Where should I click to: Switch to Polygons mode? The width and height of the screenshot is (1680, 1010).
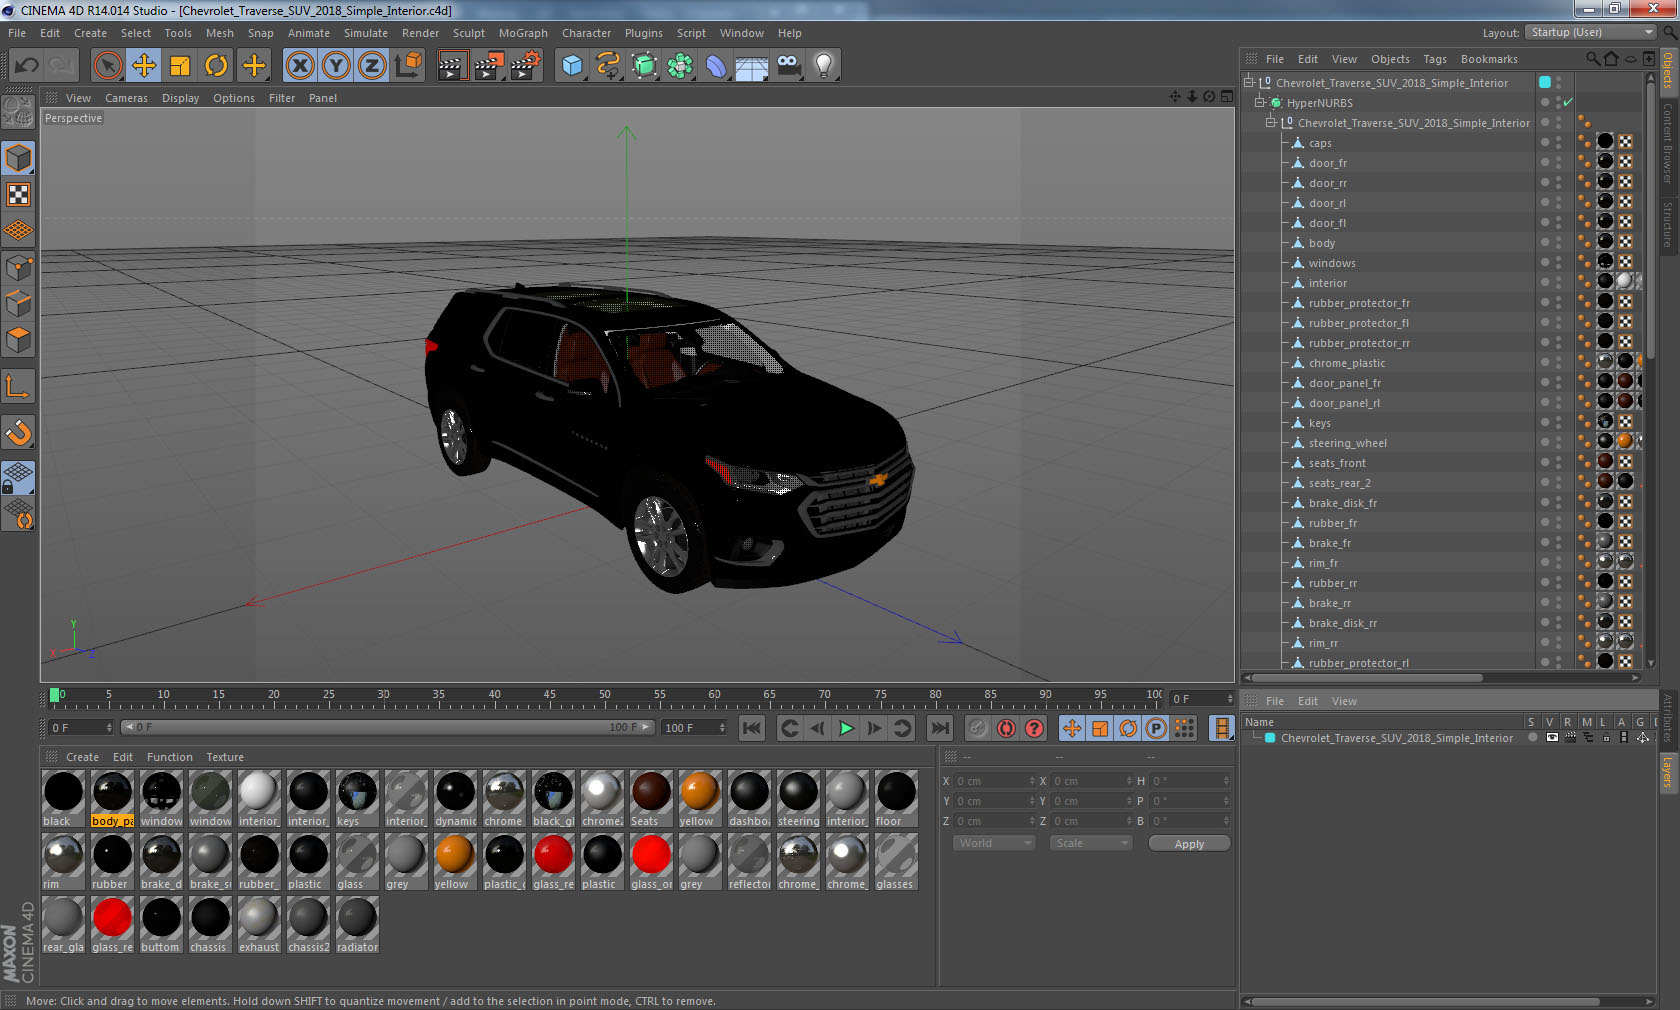18,340
